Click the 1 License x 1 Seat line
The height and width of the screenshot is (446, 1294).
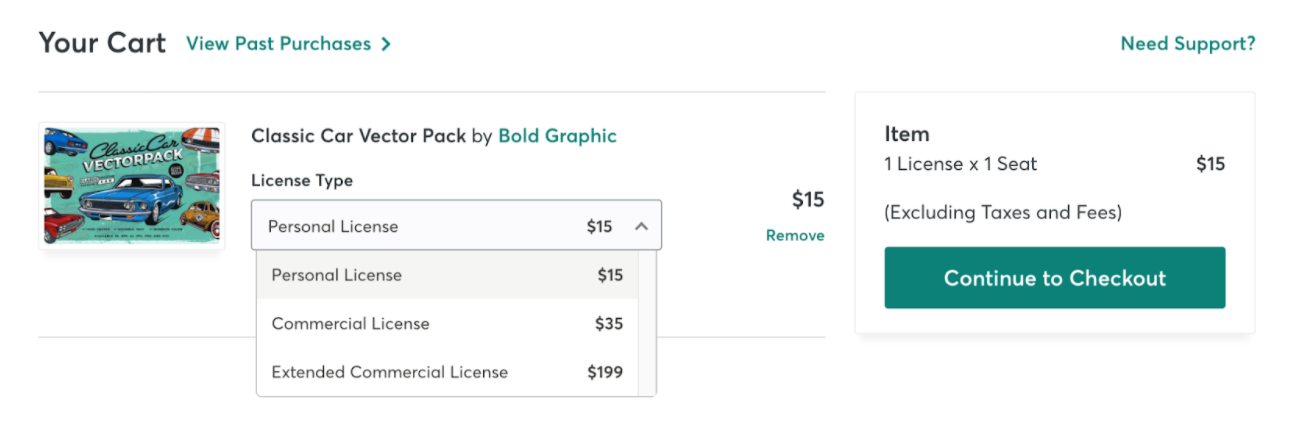click(x=961, y=164)
